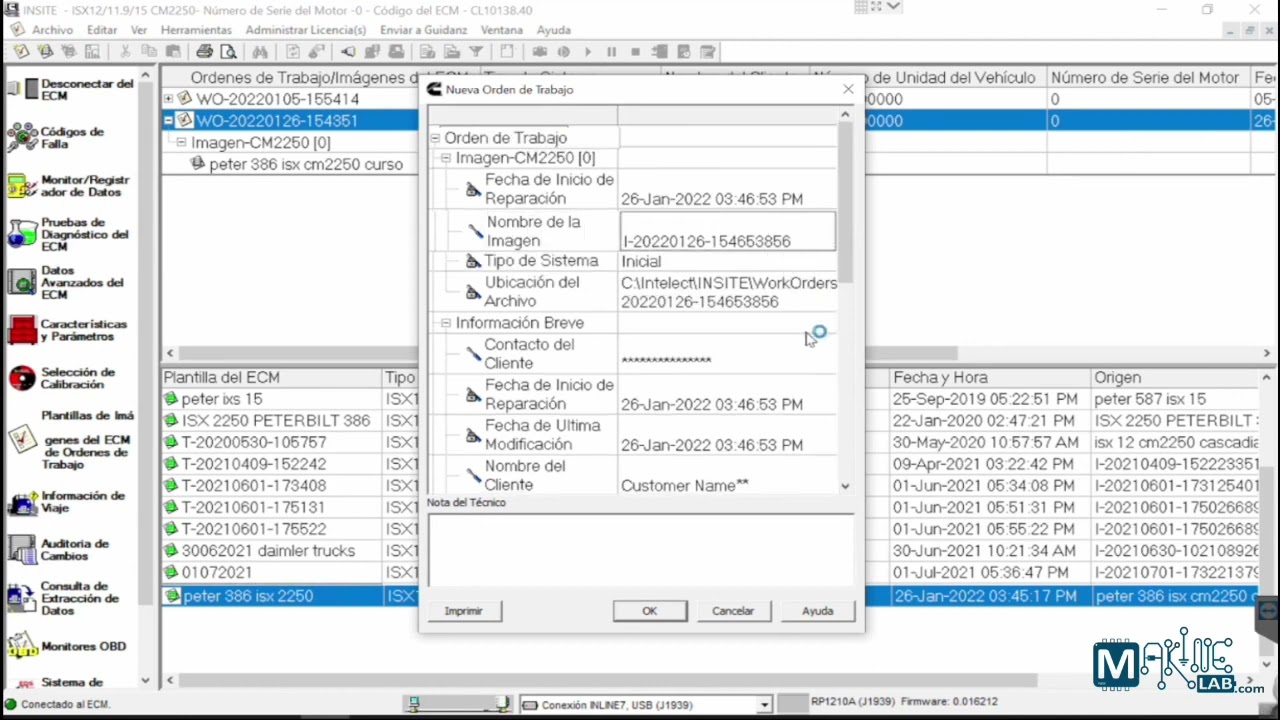Click the Cut scissors toolbar icon
The height and width of the screenshot is (720, 1280).
click(125, 52)
